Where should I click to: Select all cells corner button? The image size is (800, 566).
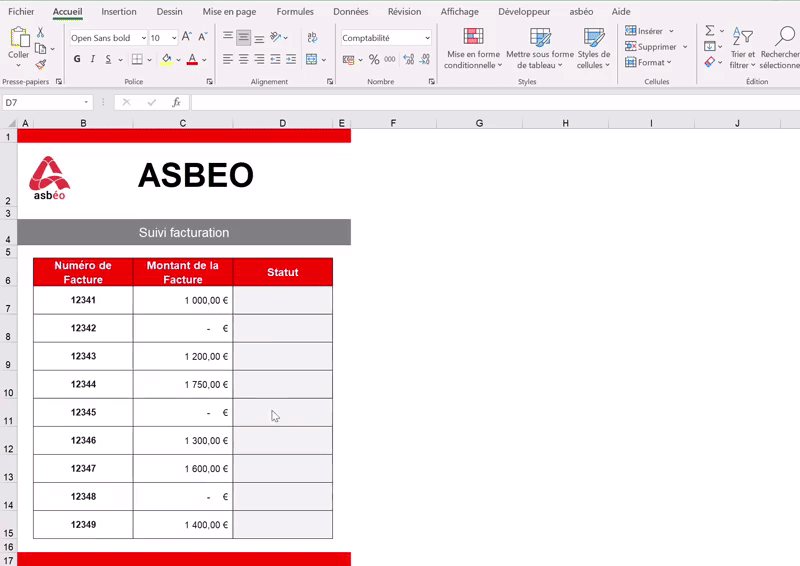pos(12,123)
